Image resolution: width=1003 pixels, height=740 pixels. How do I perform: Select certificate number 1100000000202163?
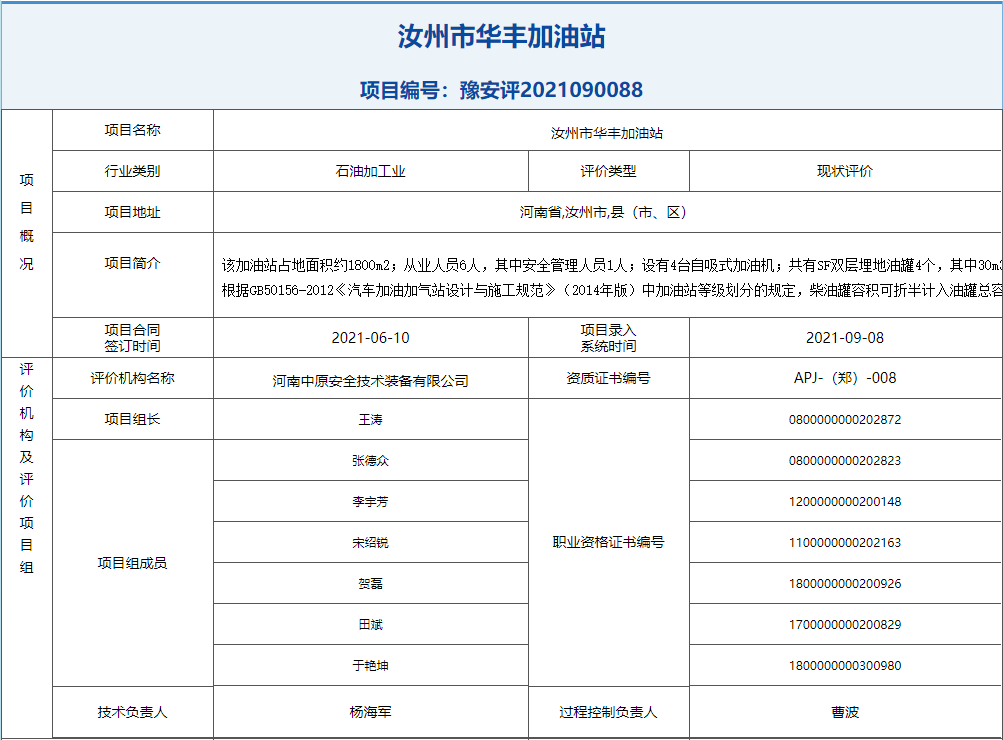click(x=844, y=542)
